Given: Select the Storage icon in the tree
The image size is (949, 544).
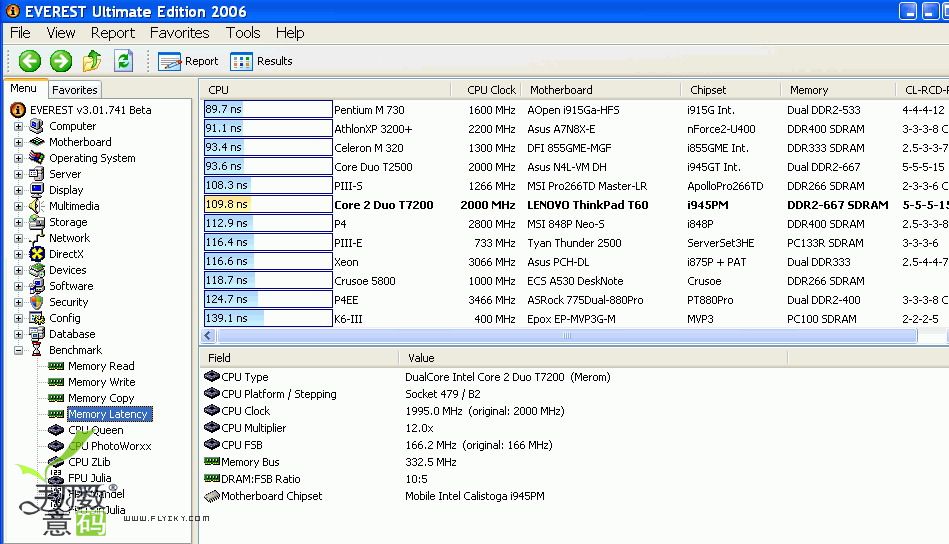Looking at the screenshot, I should pyautogui.click(x=36, y=222).
